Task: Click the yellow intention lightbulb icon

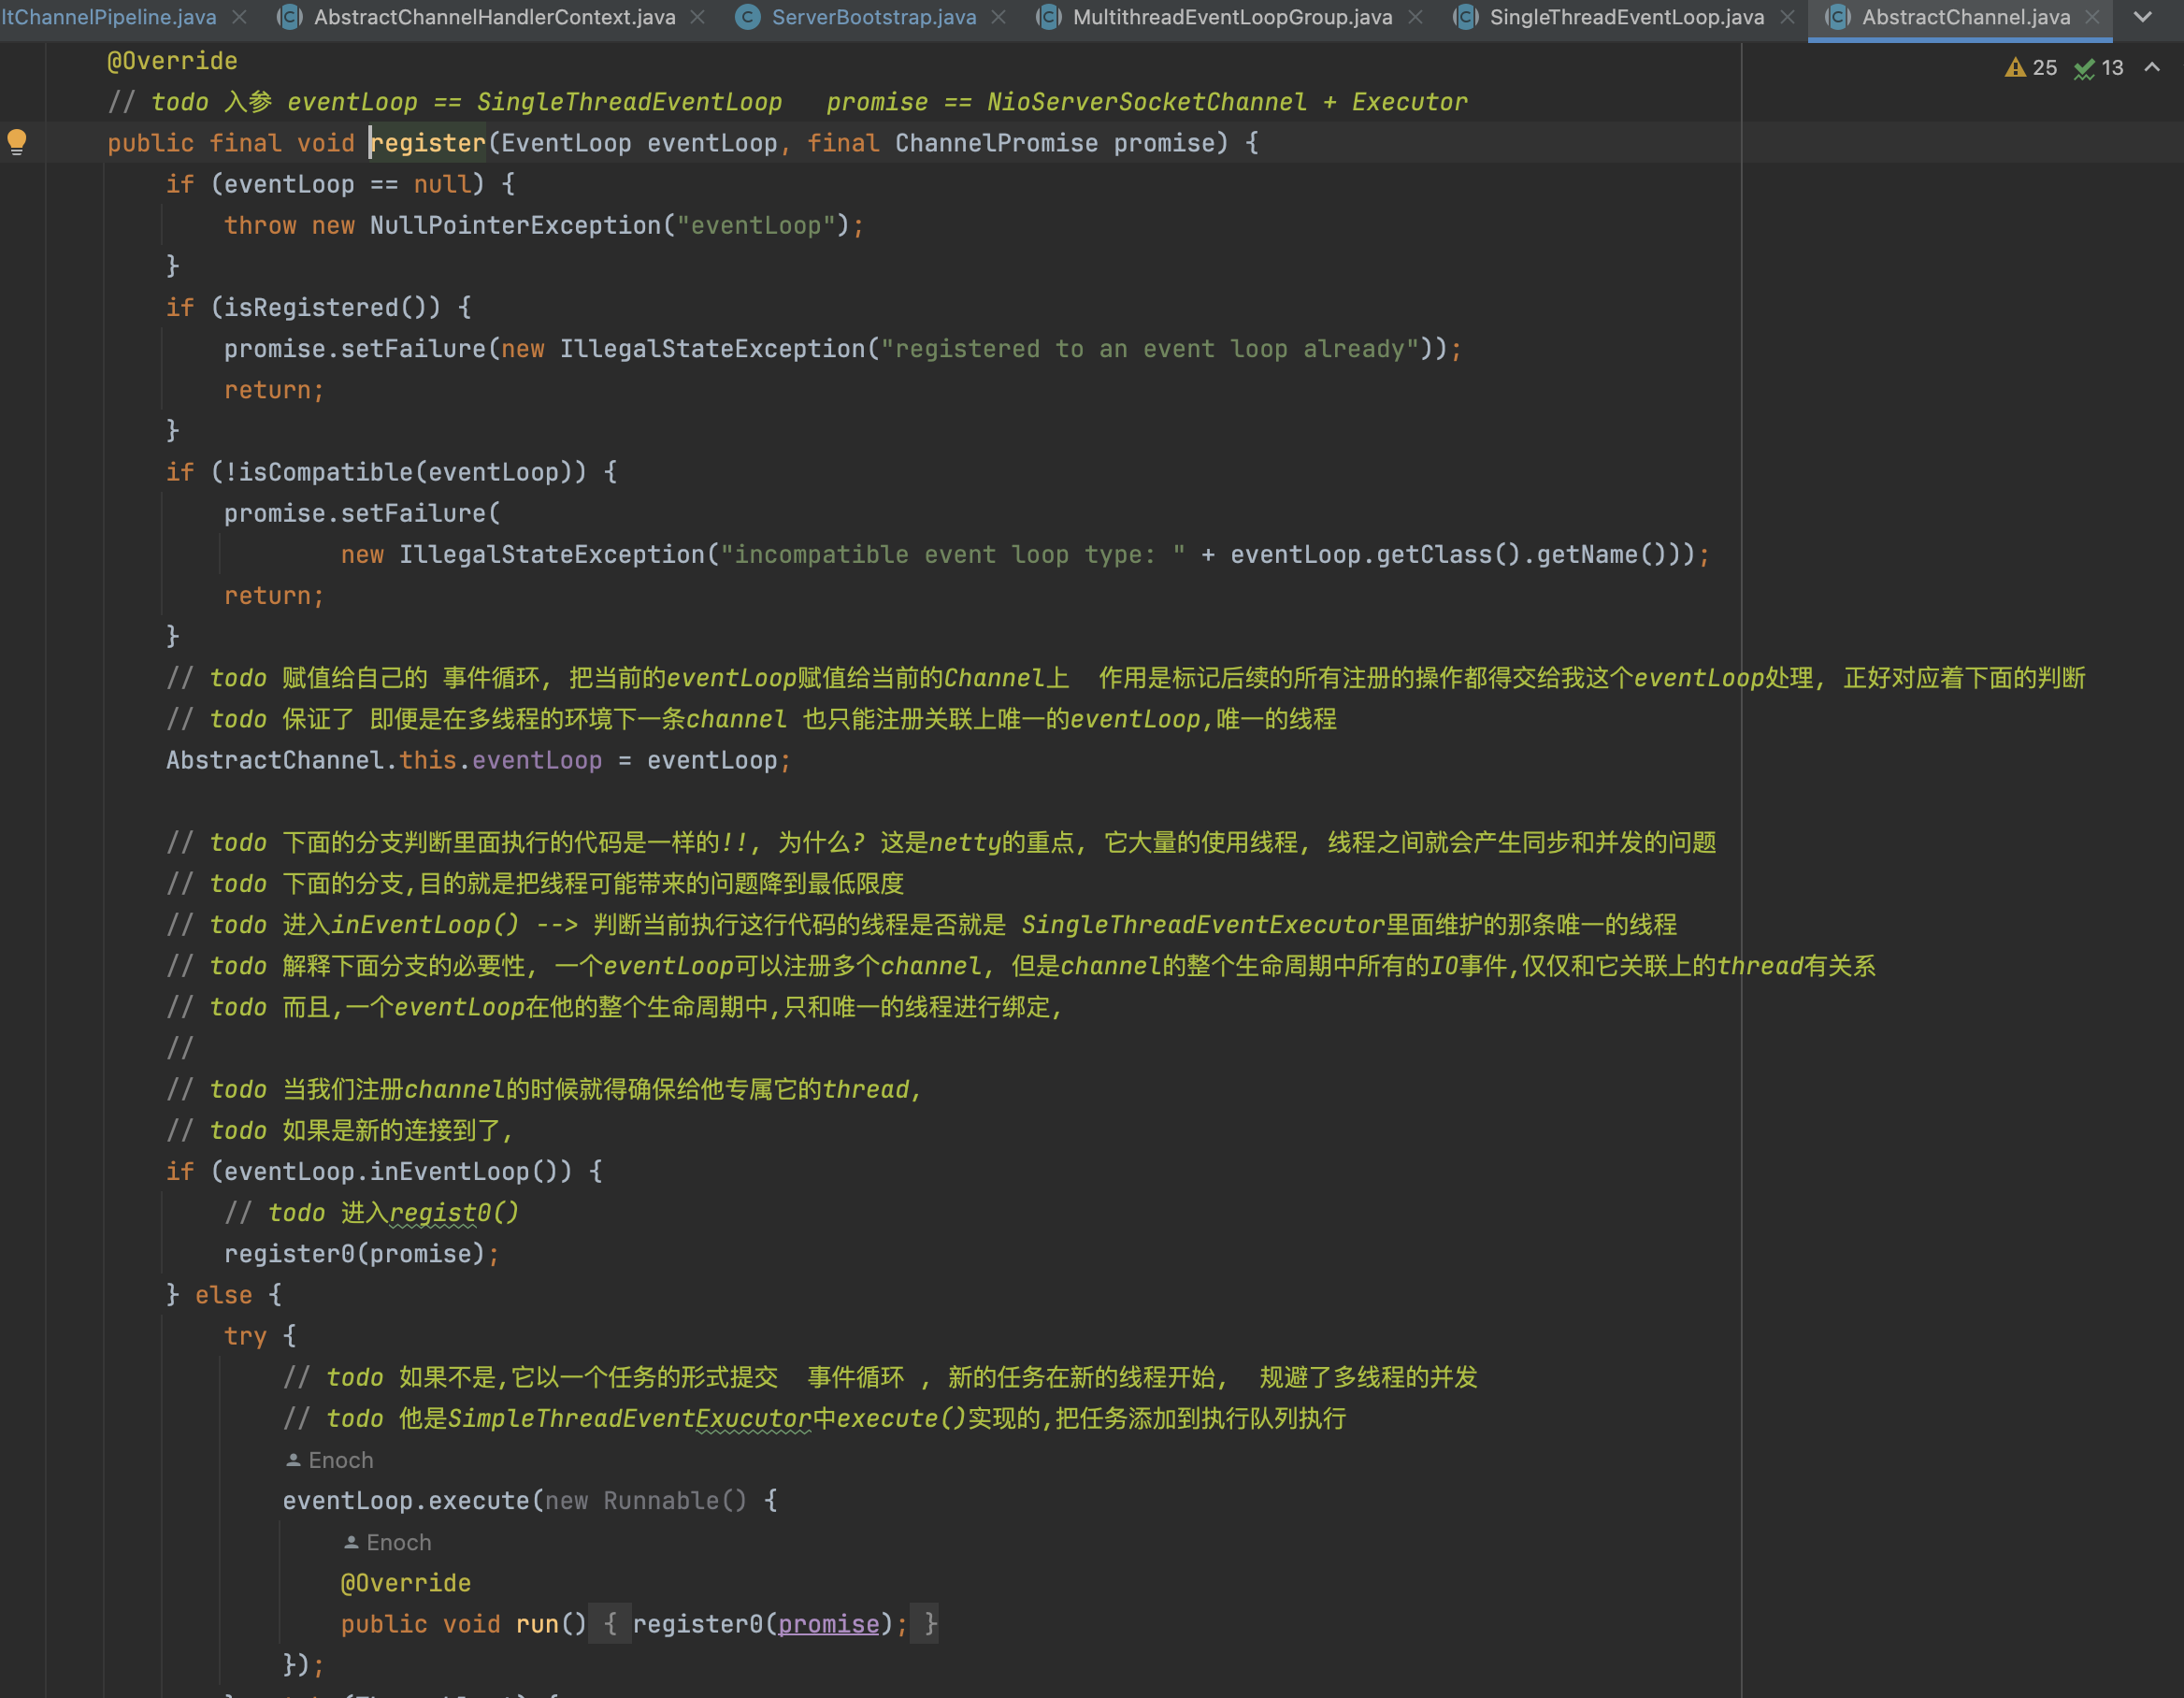Action: [x=17, y=142]
